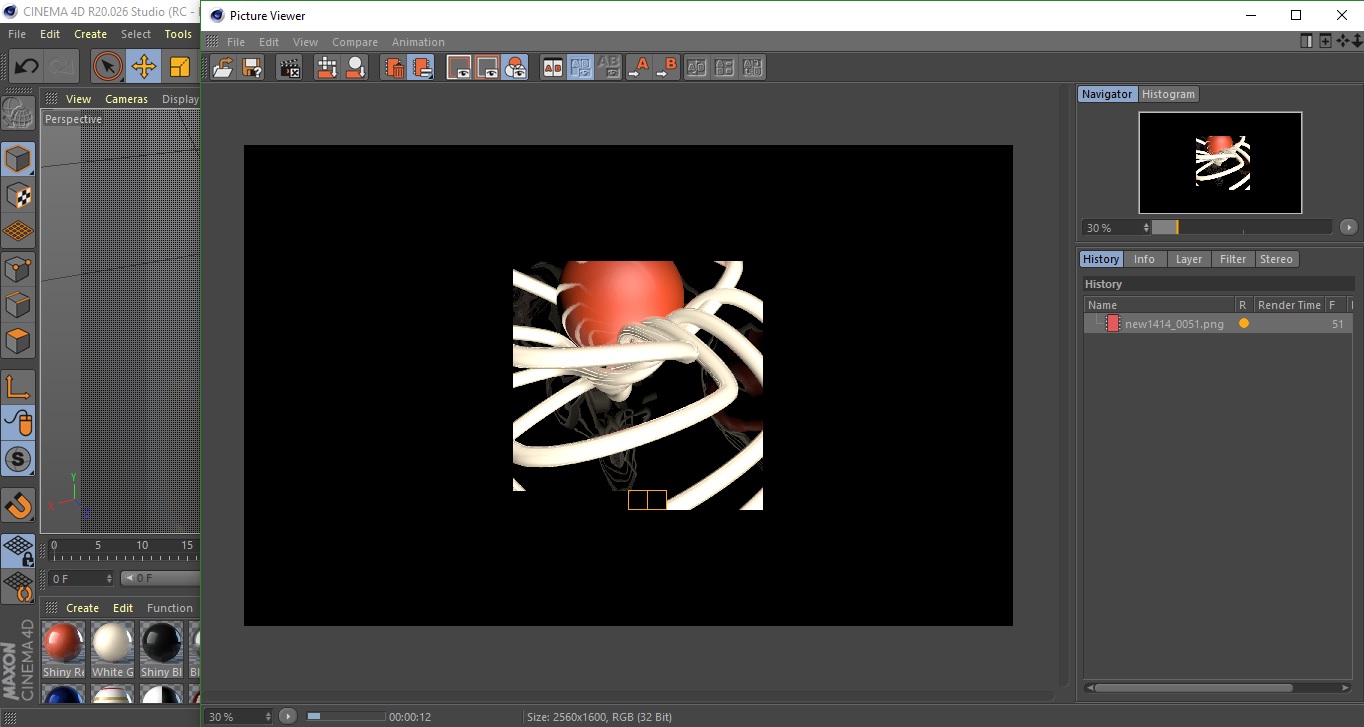Image resolution: width=1364 pixels, height=727 pixels.
Task: Click the Undo arrow icon
Action: (x=27, y=67)
